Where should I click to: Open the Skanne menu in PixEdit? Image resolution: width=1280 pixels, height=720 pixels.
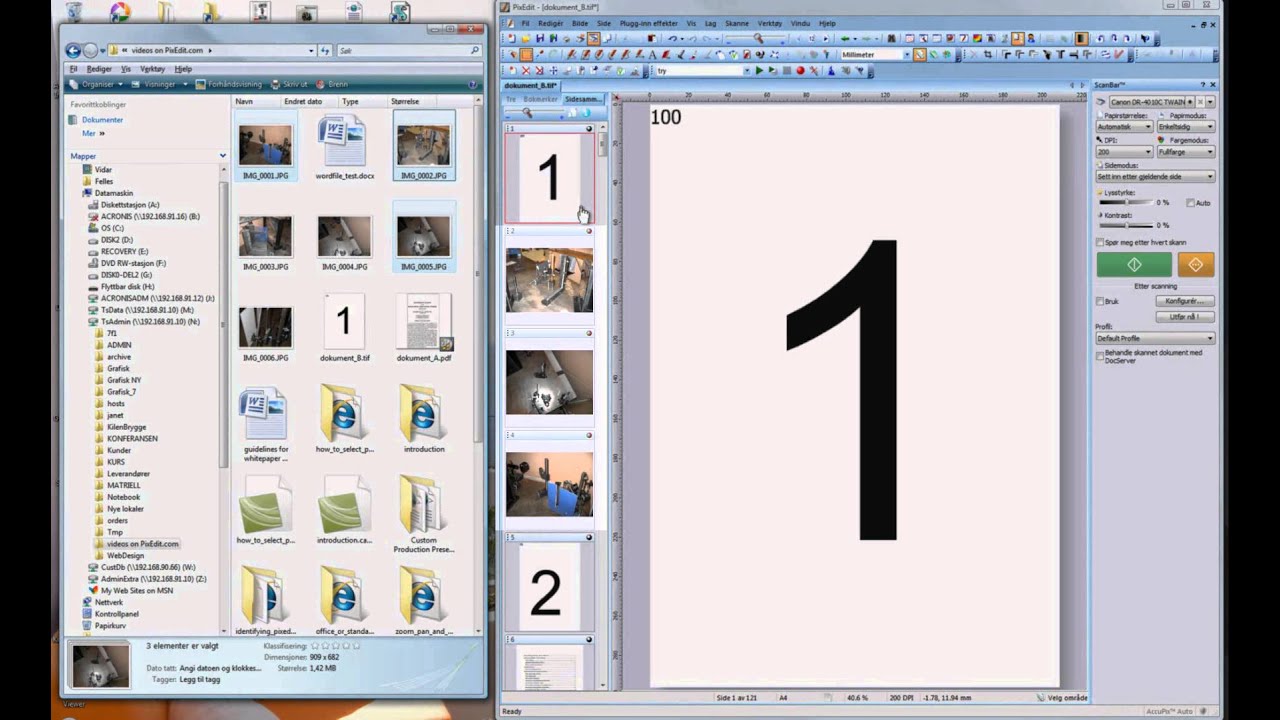(737, 23)
